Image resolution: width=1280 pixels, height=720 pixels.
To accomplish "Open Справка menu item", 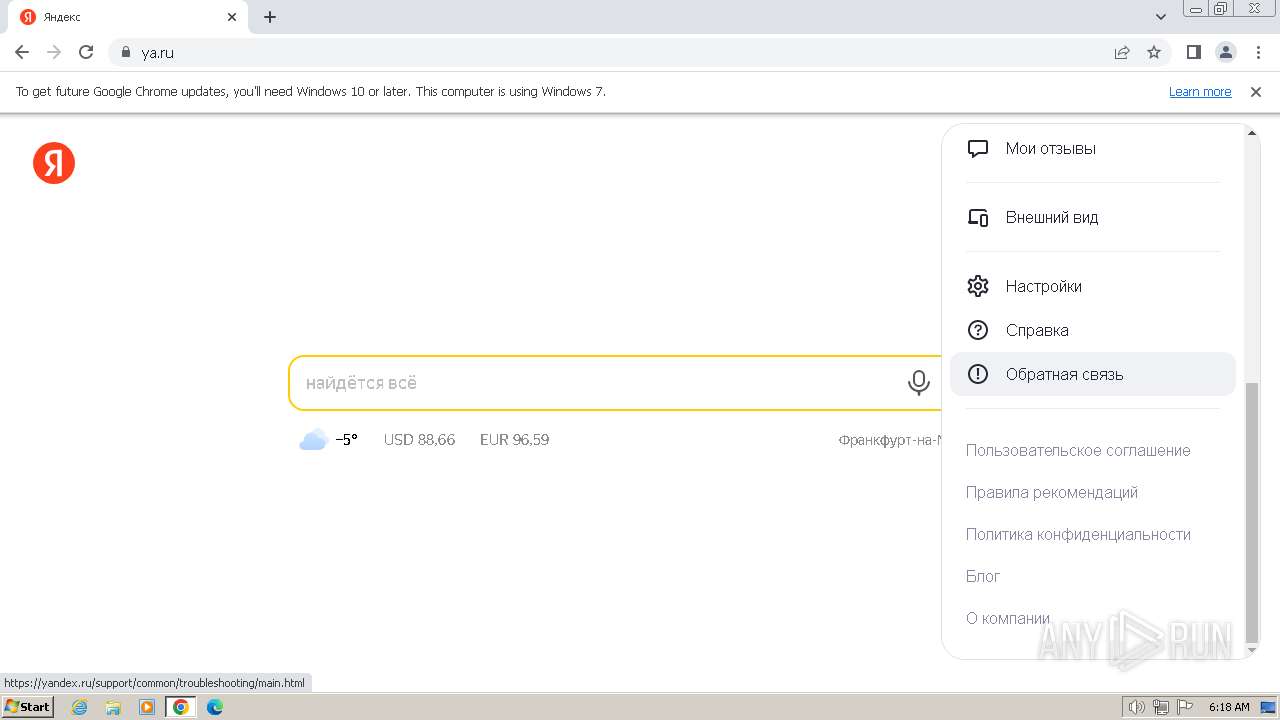I will coord(1093,330).
